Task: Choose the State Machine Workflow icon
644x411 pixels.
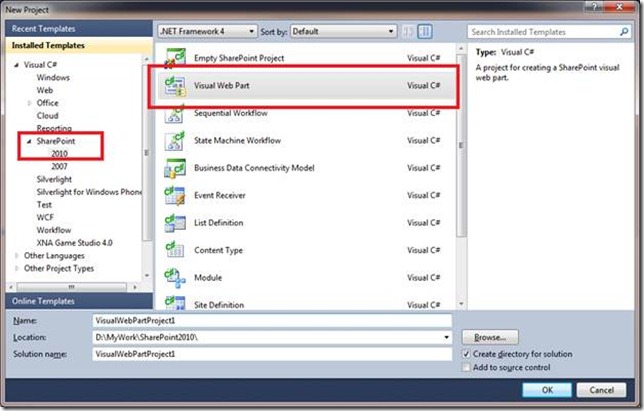Action: click(176, 141)
